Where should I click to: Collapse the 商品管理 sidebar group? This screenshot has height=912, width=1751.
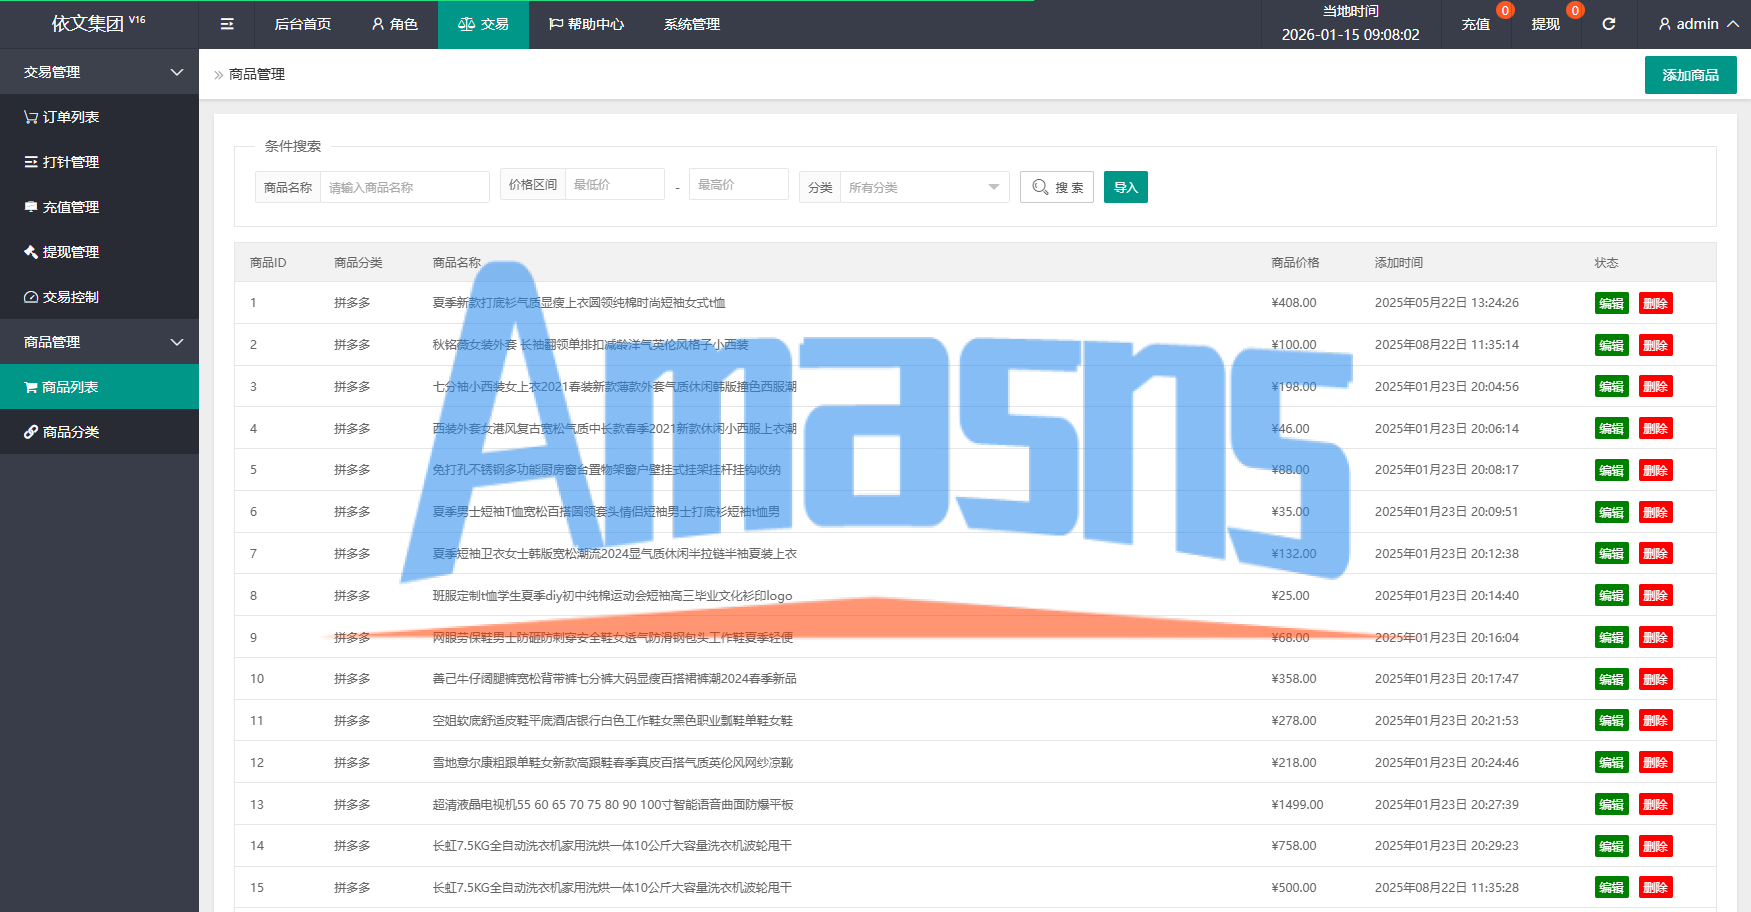[x=99, y=342]
